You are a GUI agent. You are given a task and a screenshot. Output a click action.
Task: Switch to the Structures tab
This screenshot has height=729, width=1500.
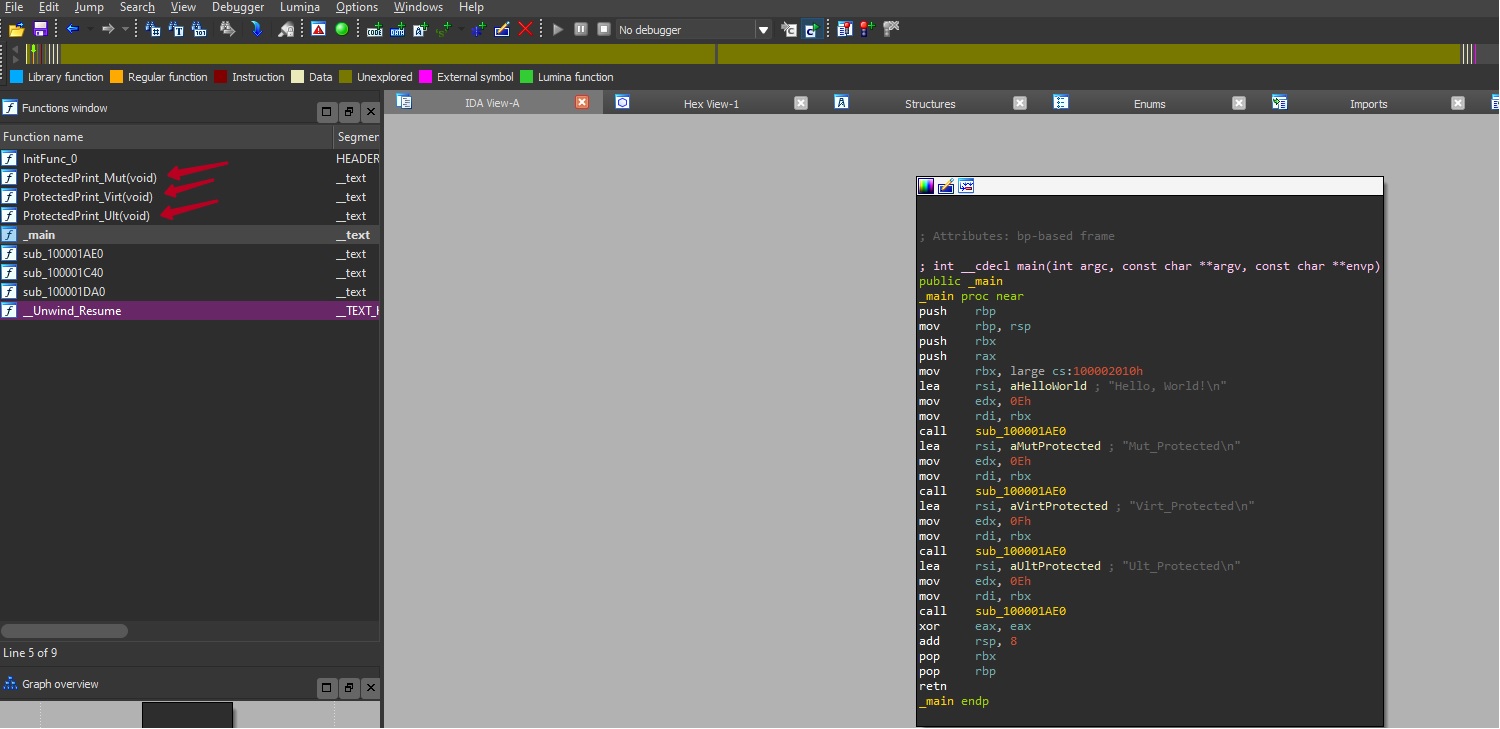point(930,103)
